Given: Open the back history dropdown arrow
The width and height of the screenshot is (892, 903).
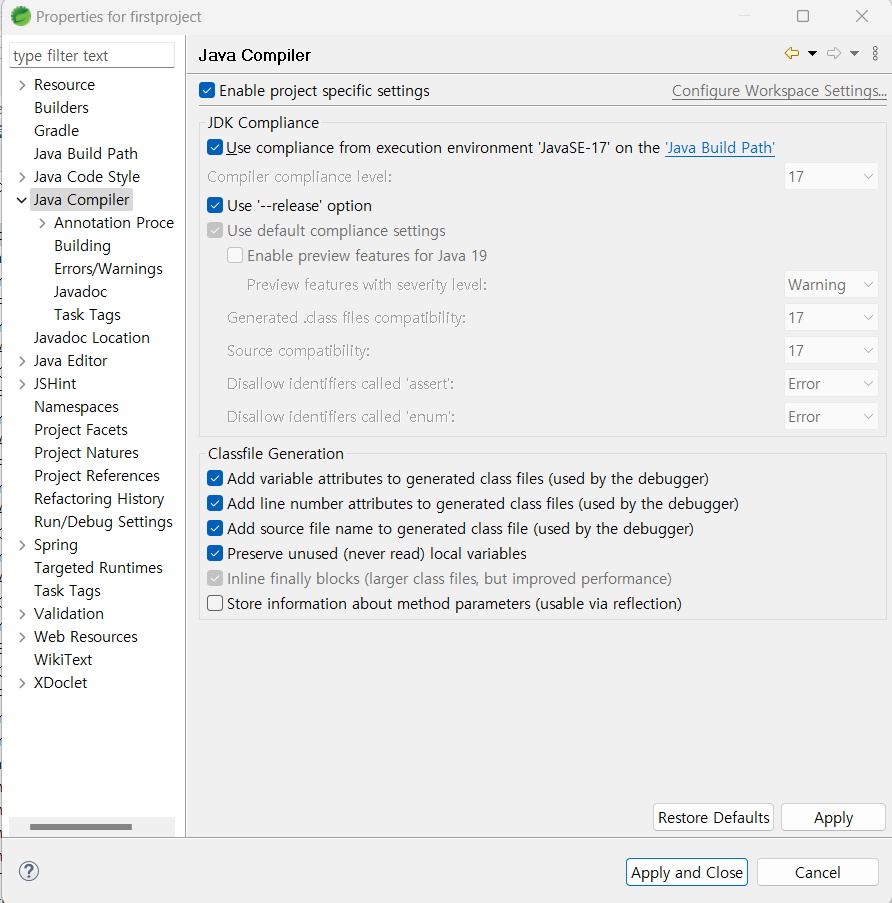Looking at the screenshot, I should pos(812,54).
